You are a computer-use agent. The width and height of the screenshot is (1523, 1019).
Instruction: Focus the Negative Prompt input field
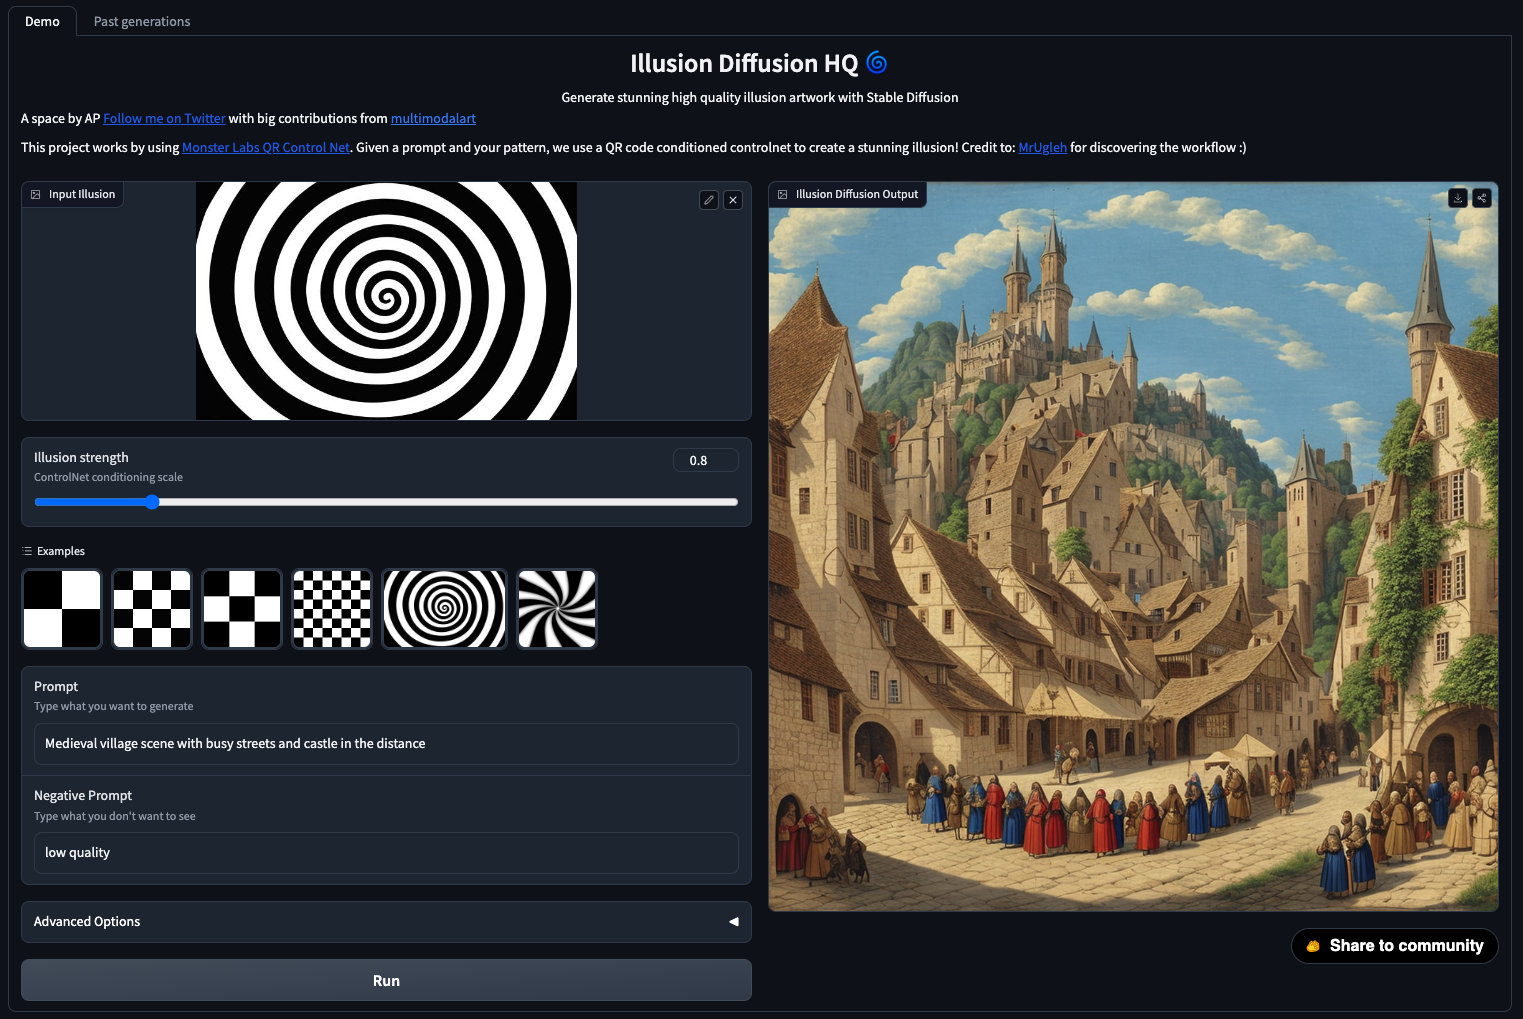[386, 853]
